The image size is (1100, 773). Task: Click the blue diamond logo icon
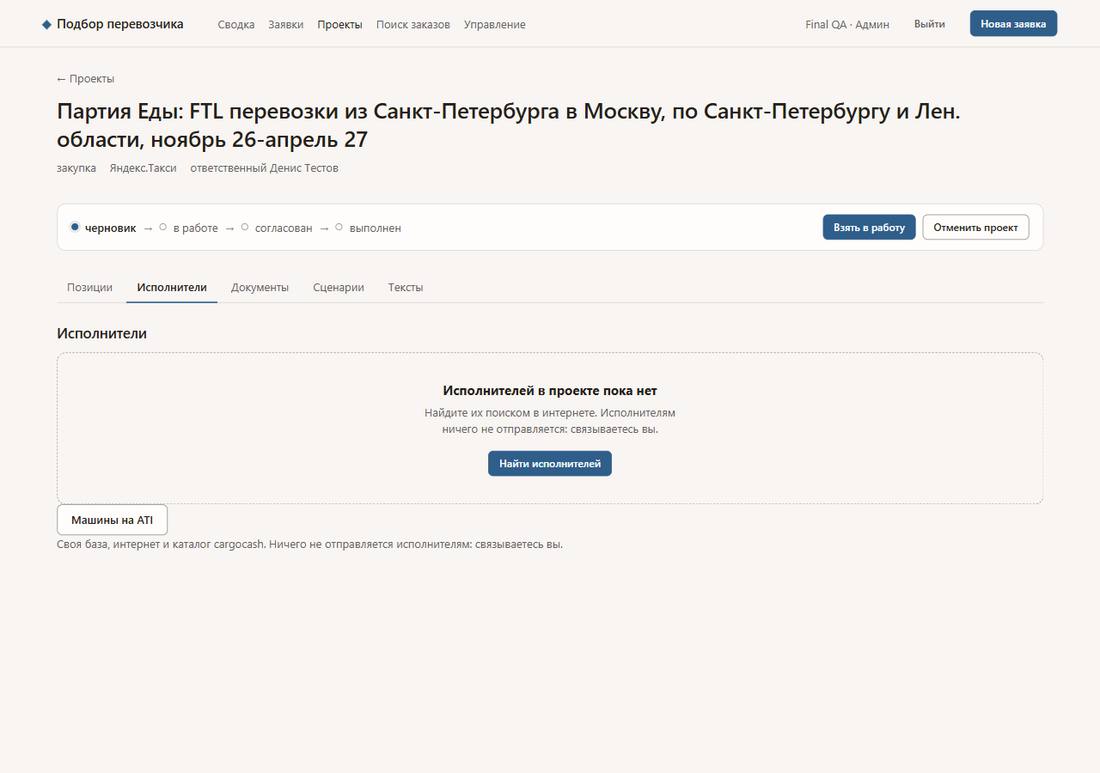pyautogui.click(x=46, y=25)
